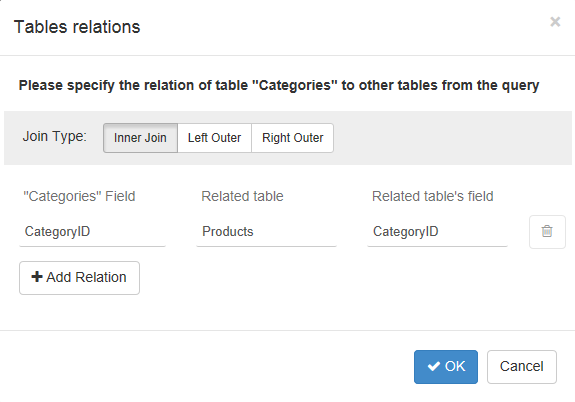Delete the CategoryID relation with trash icon
Viewport: 575px width, 402px height.
(x=547, y=232)
